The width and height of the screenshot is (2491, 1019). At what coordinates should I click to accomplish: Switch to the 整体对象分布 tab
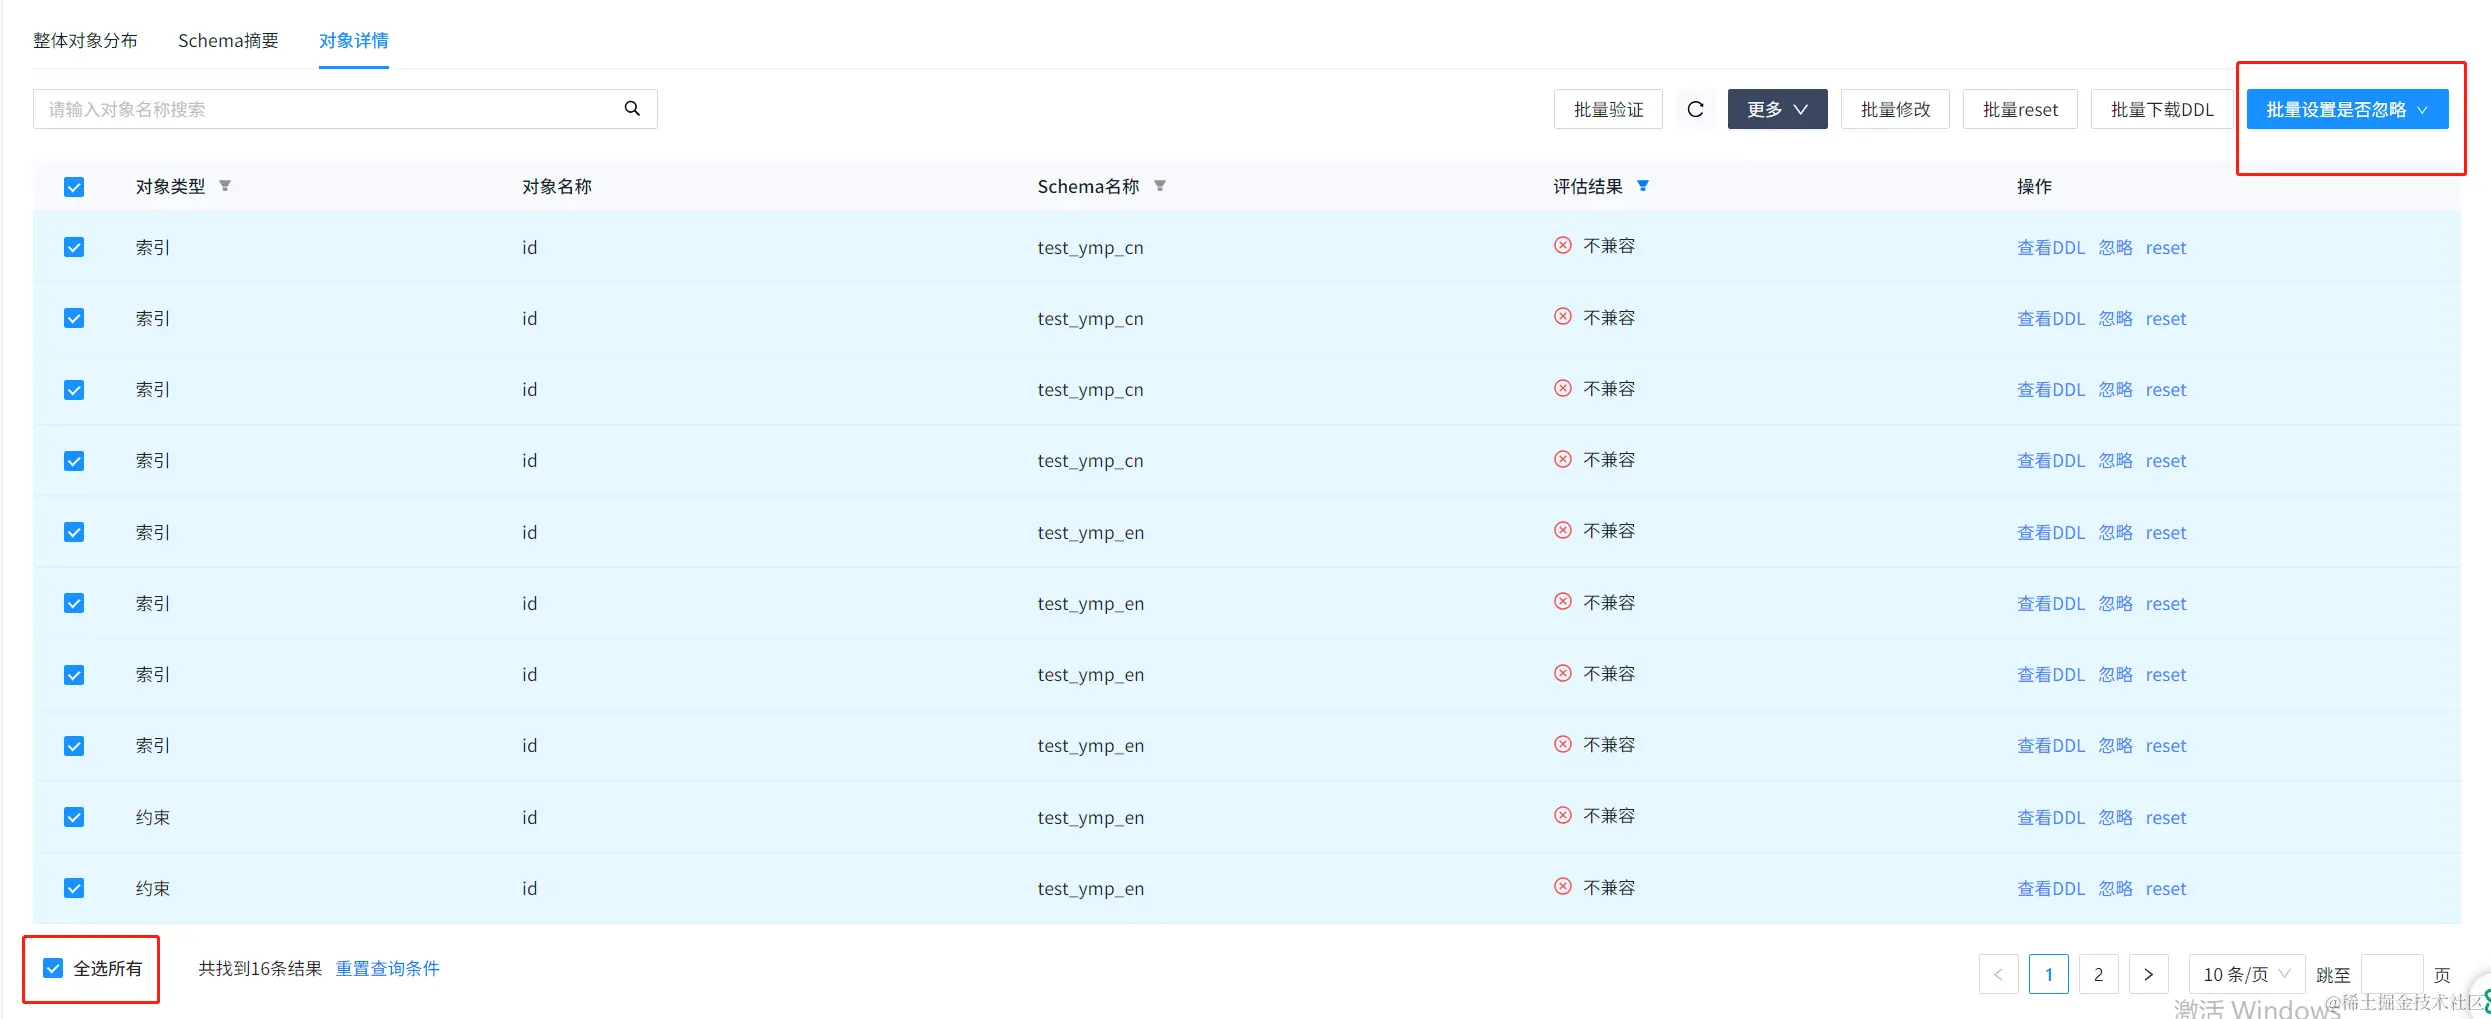(x=85, y=40)
